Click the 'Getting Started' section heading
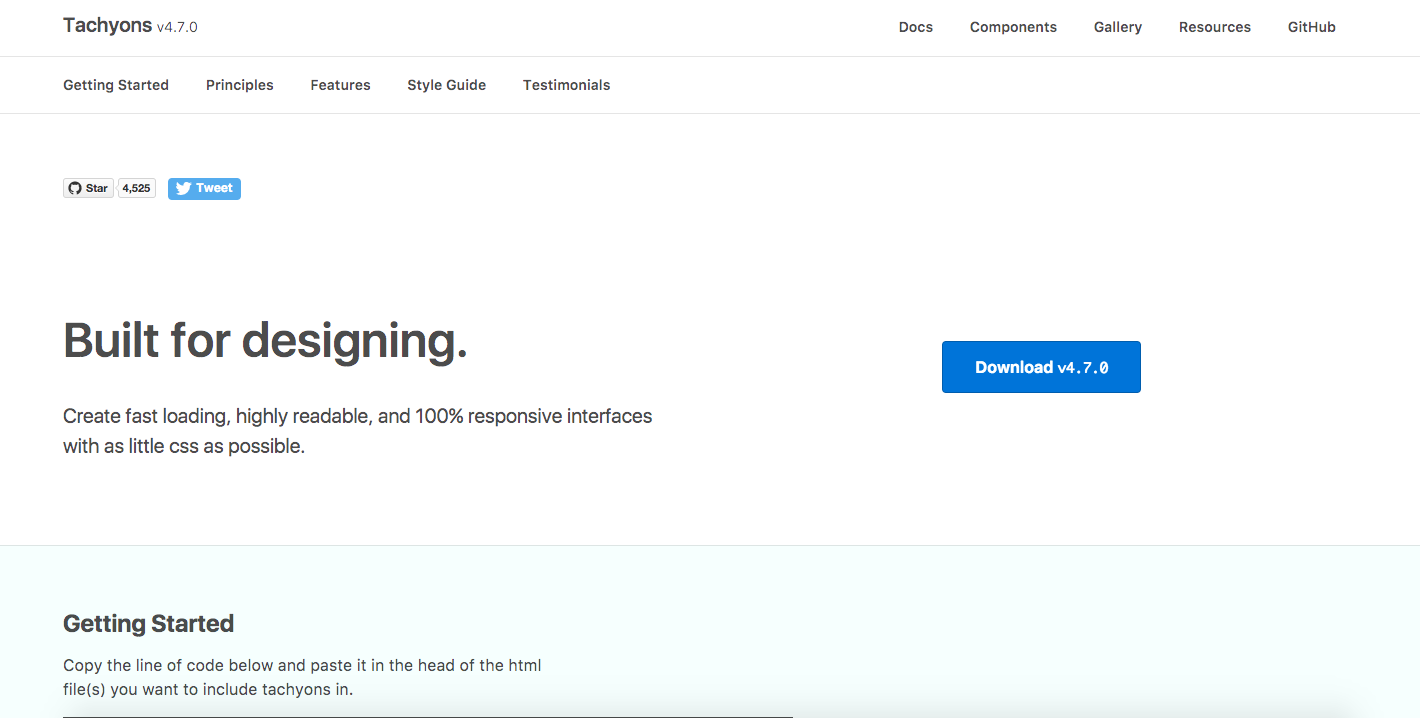Screen dimensions: 1420x718 pos(148,624)
